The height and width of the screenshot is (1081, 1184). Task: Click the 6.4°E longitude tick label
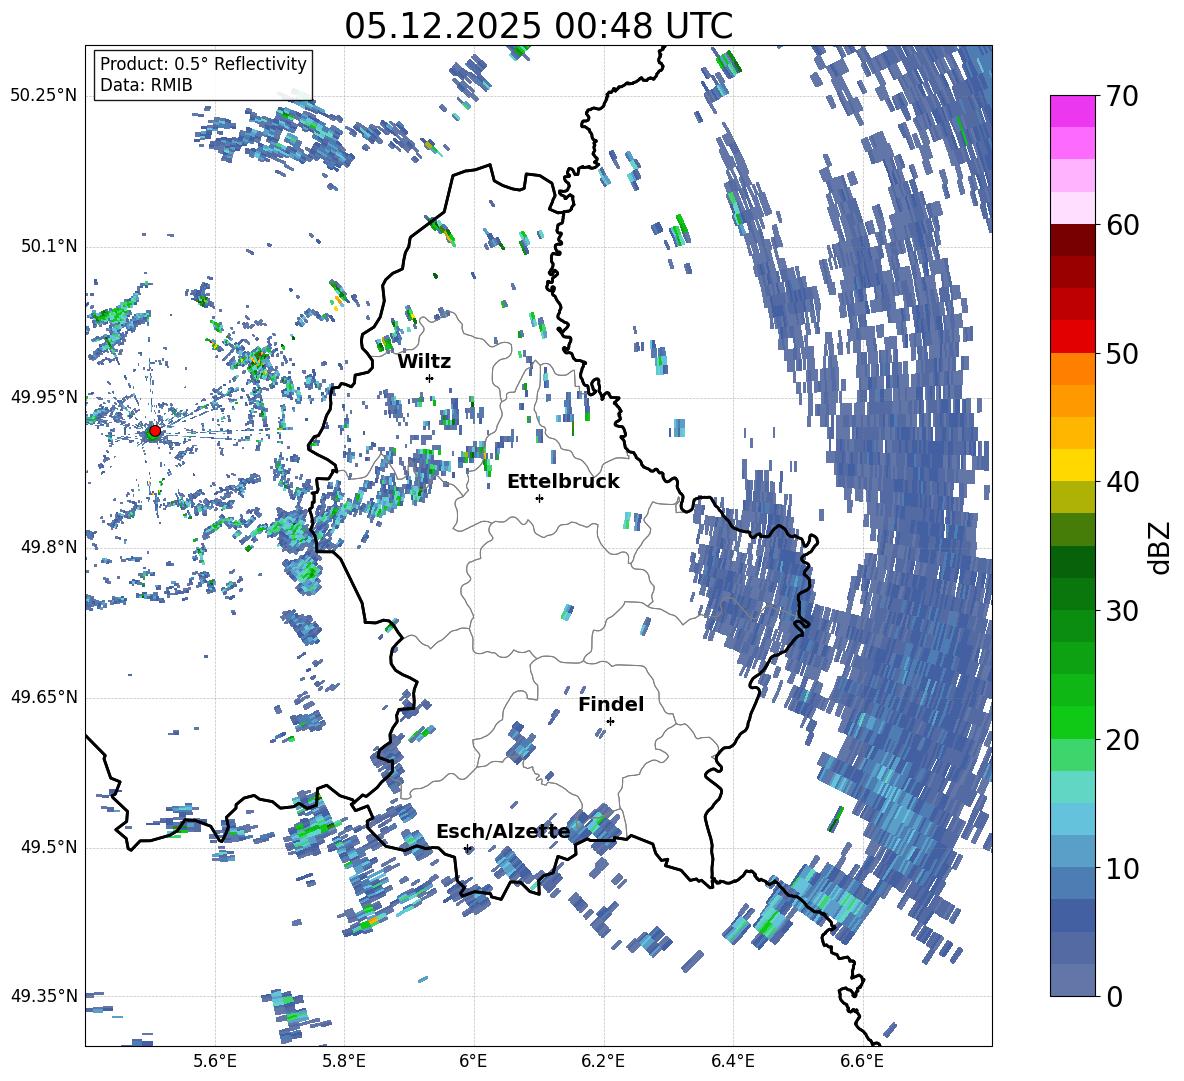point(732,1062)
